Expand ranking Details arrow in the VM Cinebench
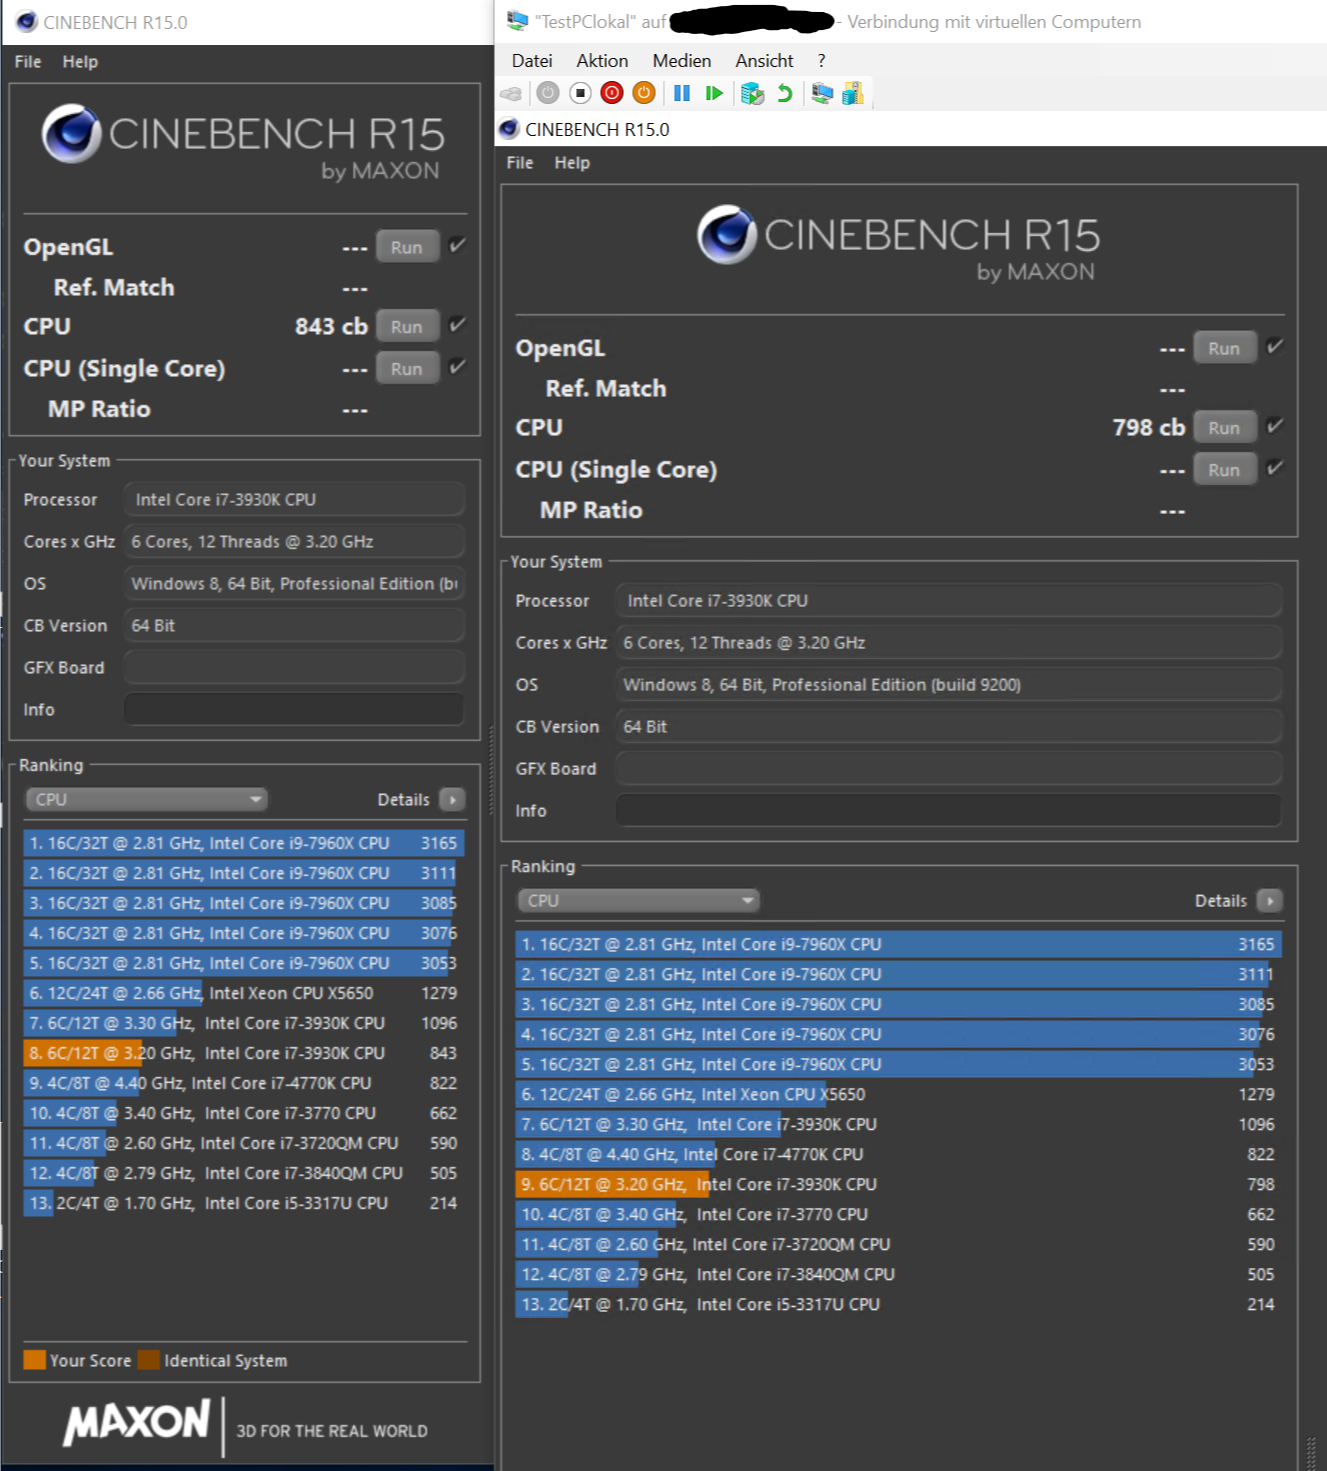This screenshot has height=1471, width=1327. tap(1269, 901)
